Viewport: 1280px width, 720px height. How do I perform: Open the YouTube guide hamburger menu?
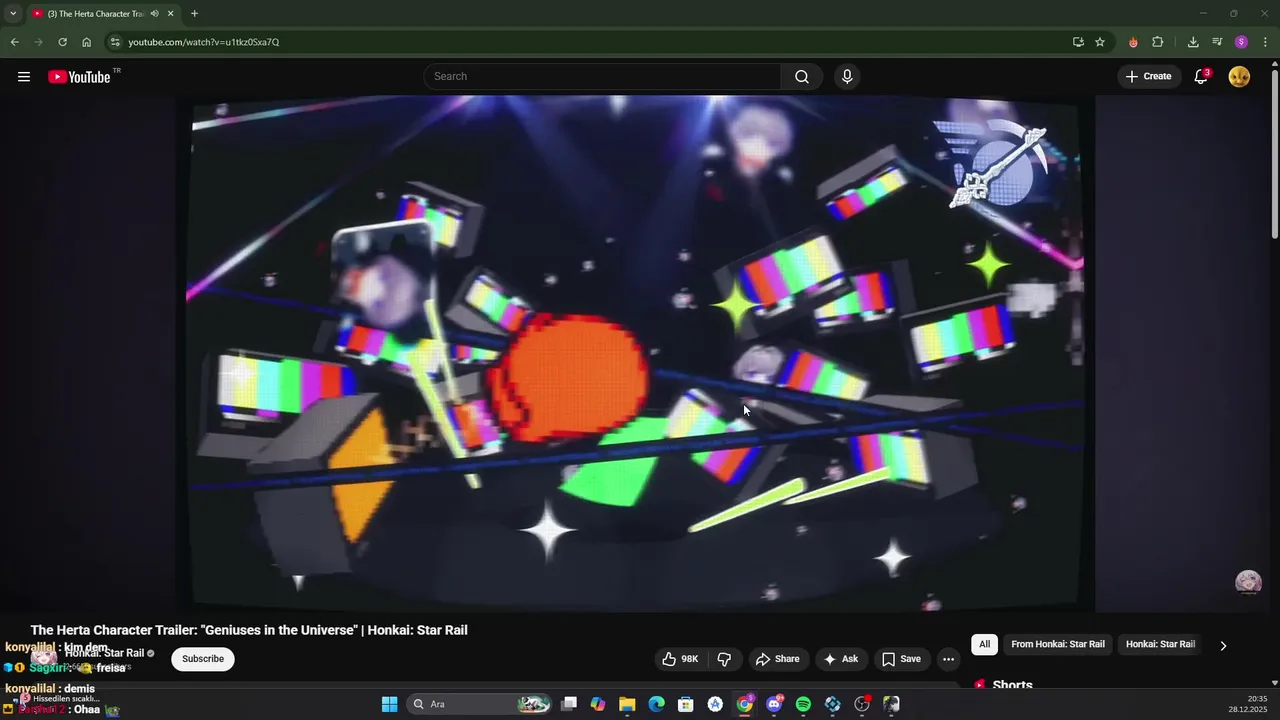click(24, 77)
